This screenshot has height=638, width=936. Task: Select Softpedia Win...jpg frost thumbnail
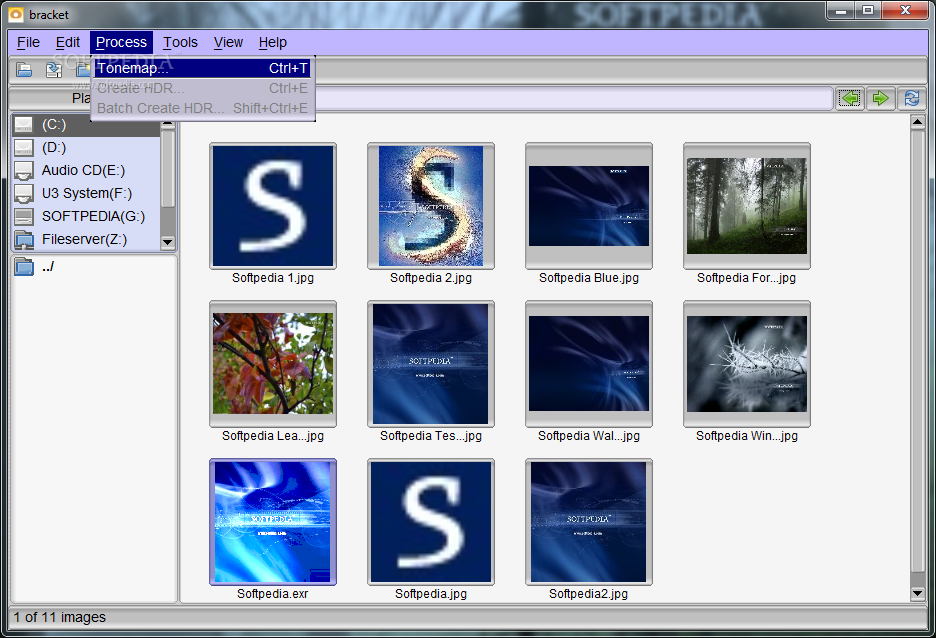pos(747,364)
